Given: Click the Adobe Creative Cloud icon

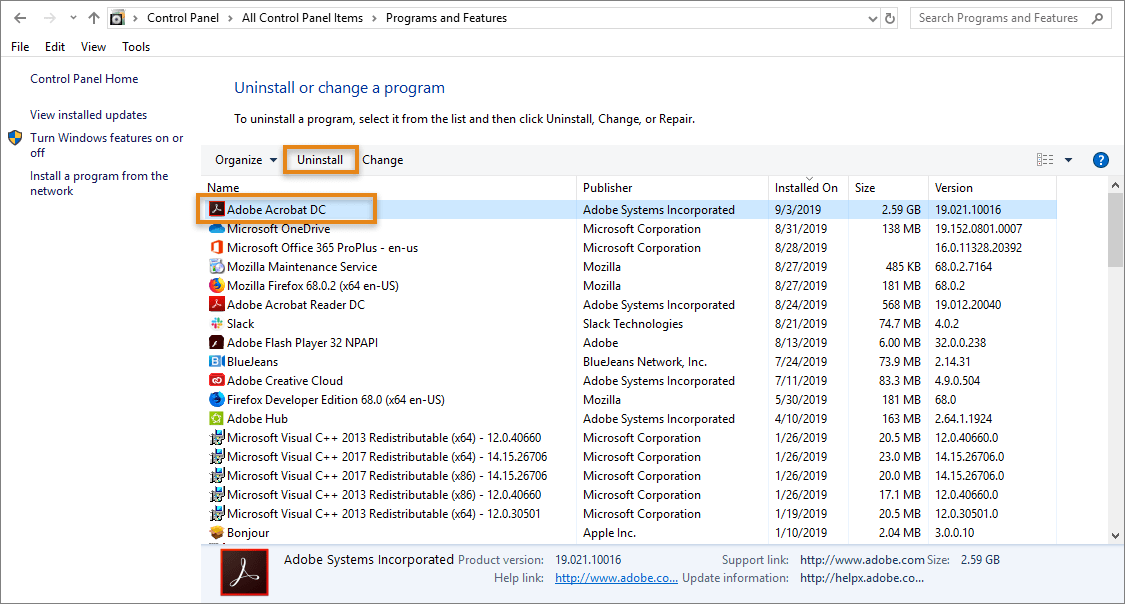Looking at the screenshot, I should 216,380.
